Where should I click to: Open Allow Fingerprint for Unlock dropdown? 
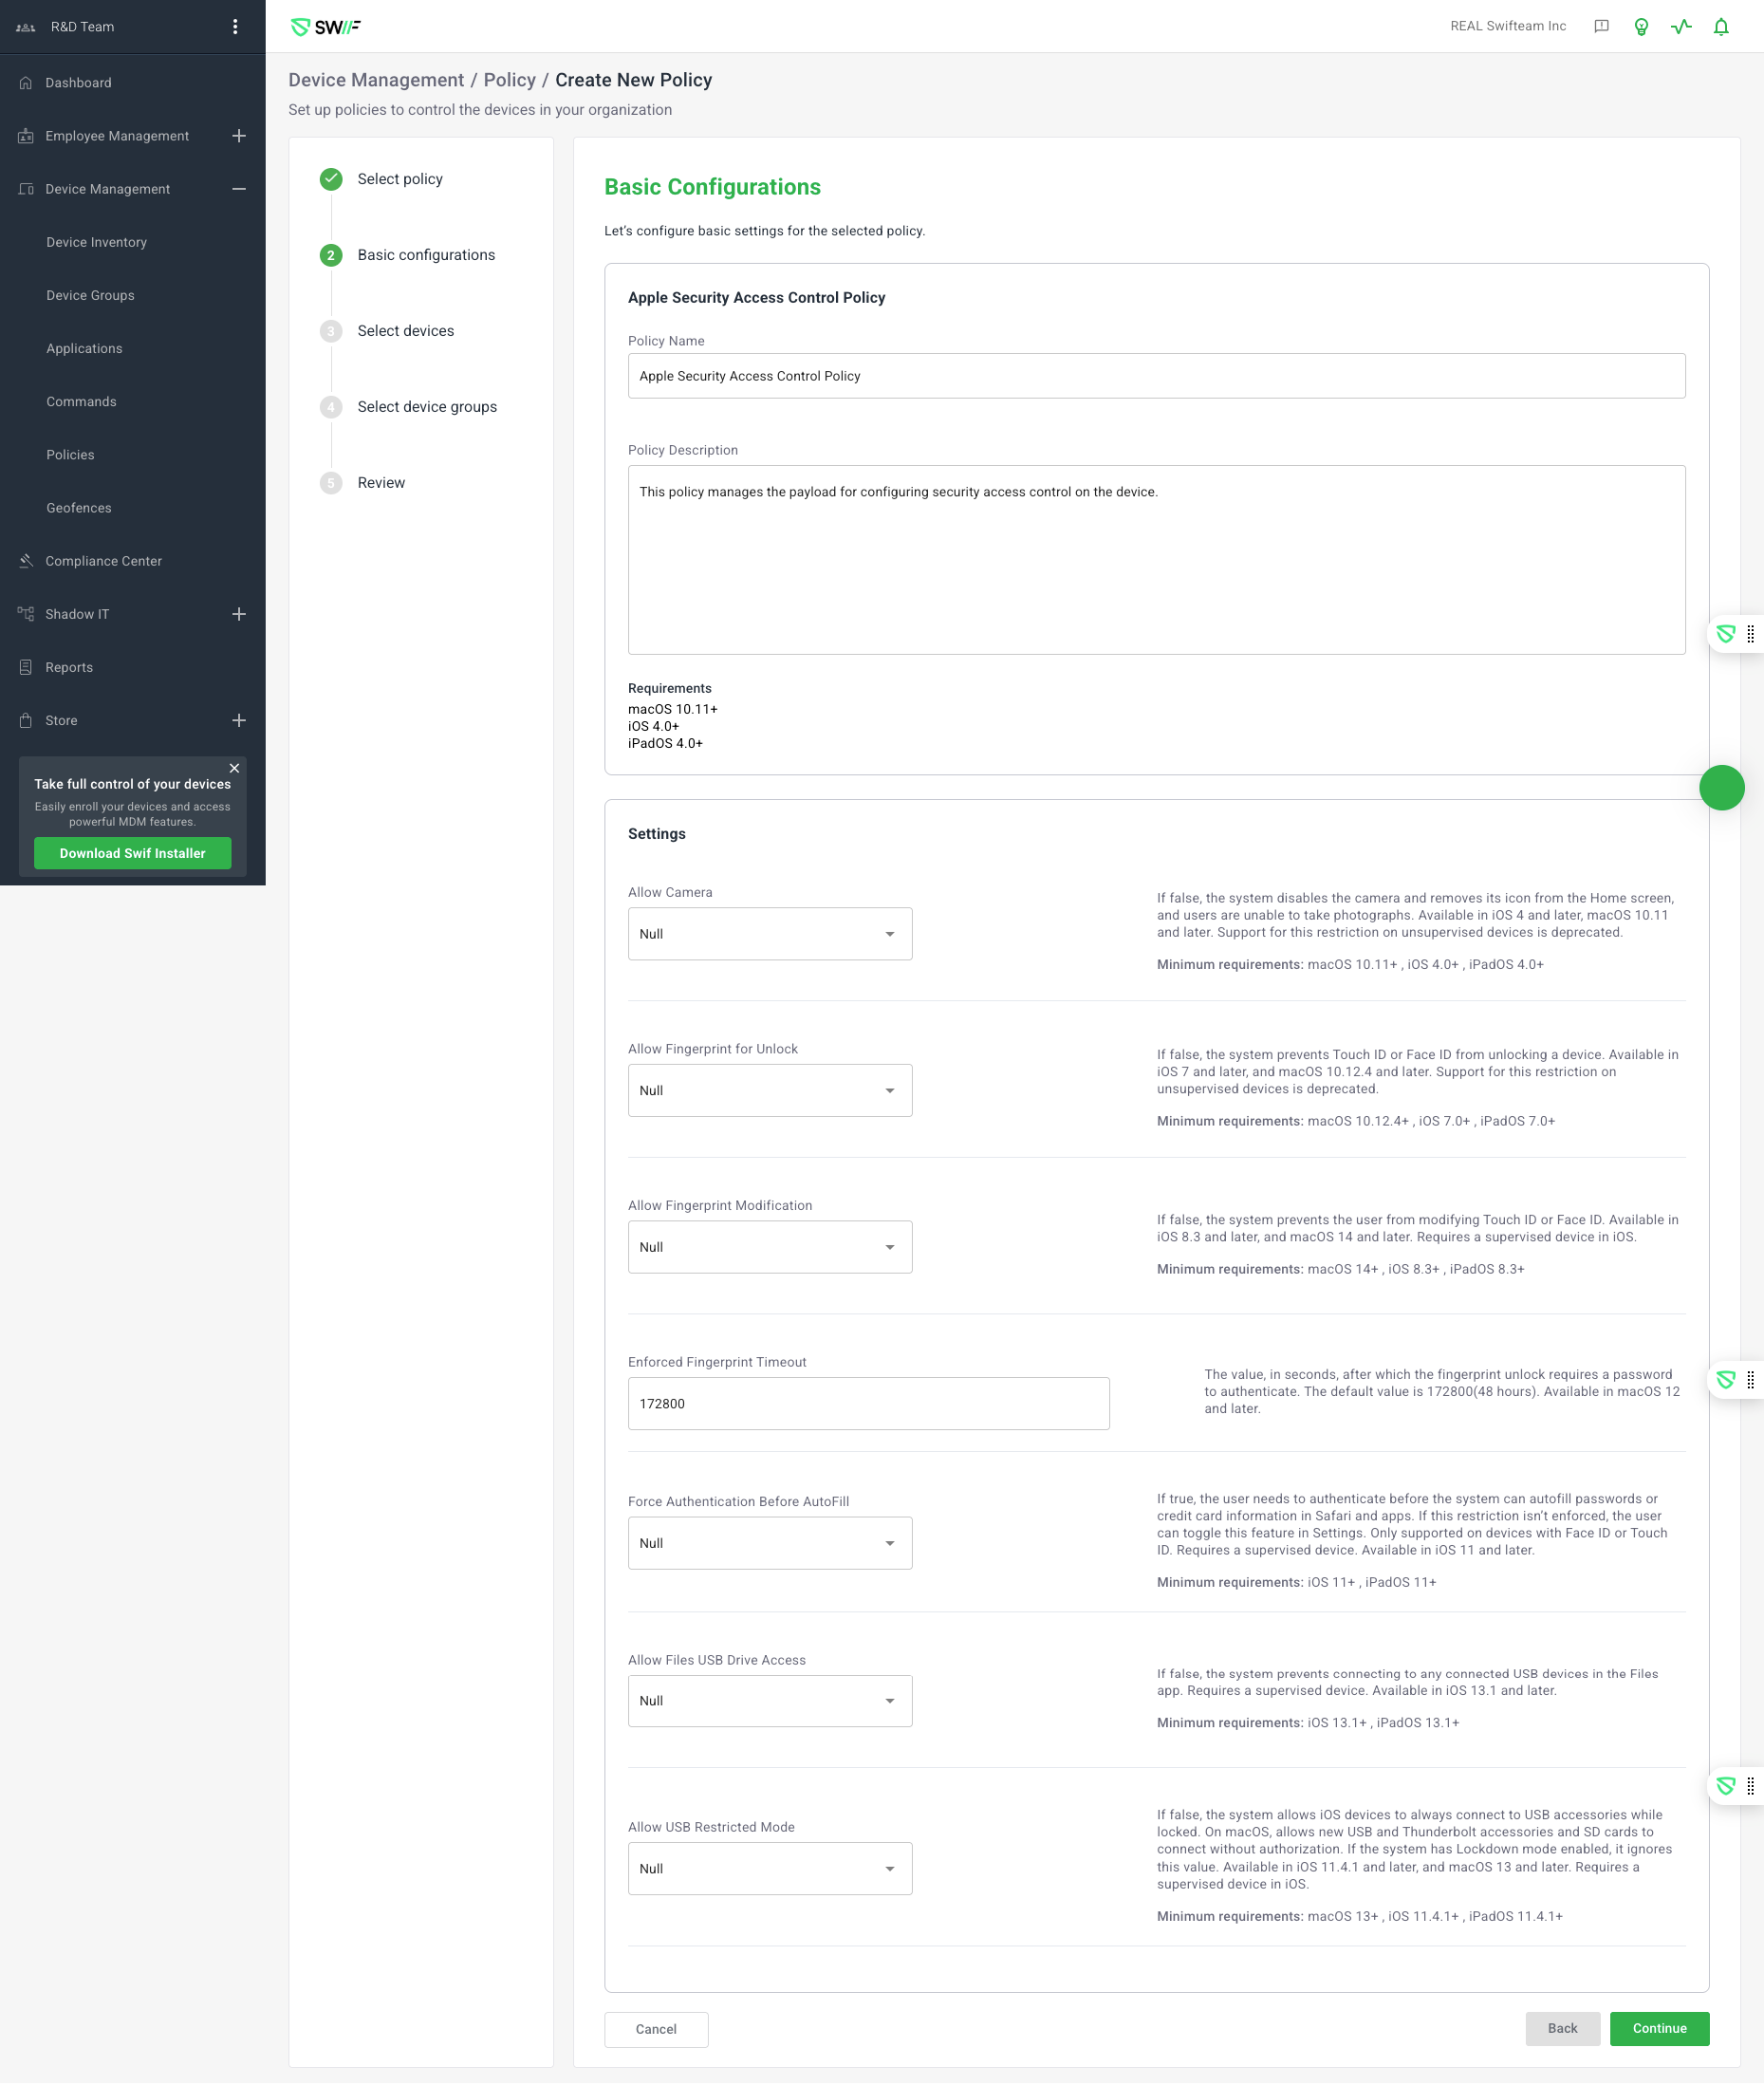click(769, 1090)
